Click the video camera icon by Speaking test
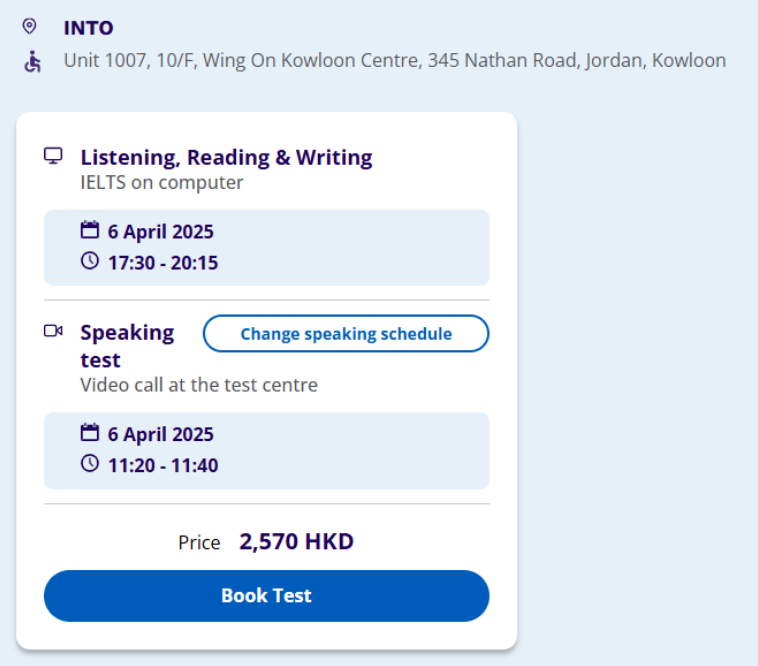758x666 pixels. pyautogui.click(x=53, y=331)
